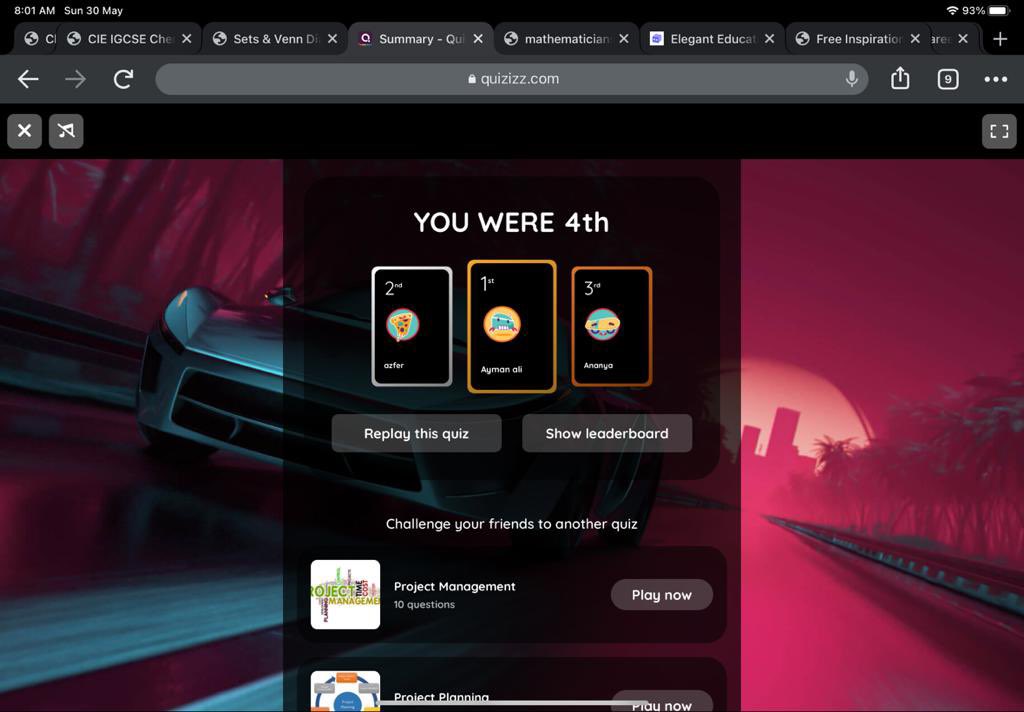Select azfer's 2nd place card

point(412,326)
